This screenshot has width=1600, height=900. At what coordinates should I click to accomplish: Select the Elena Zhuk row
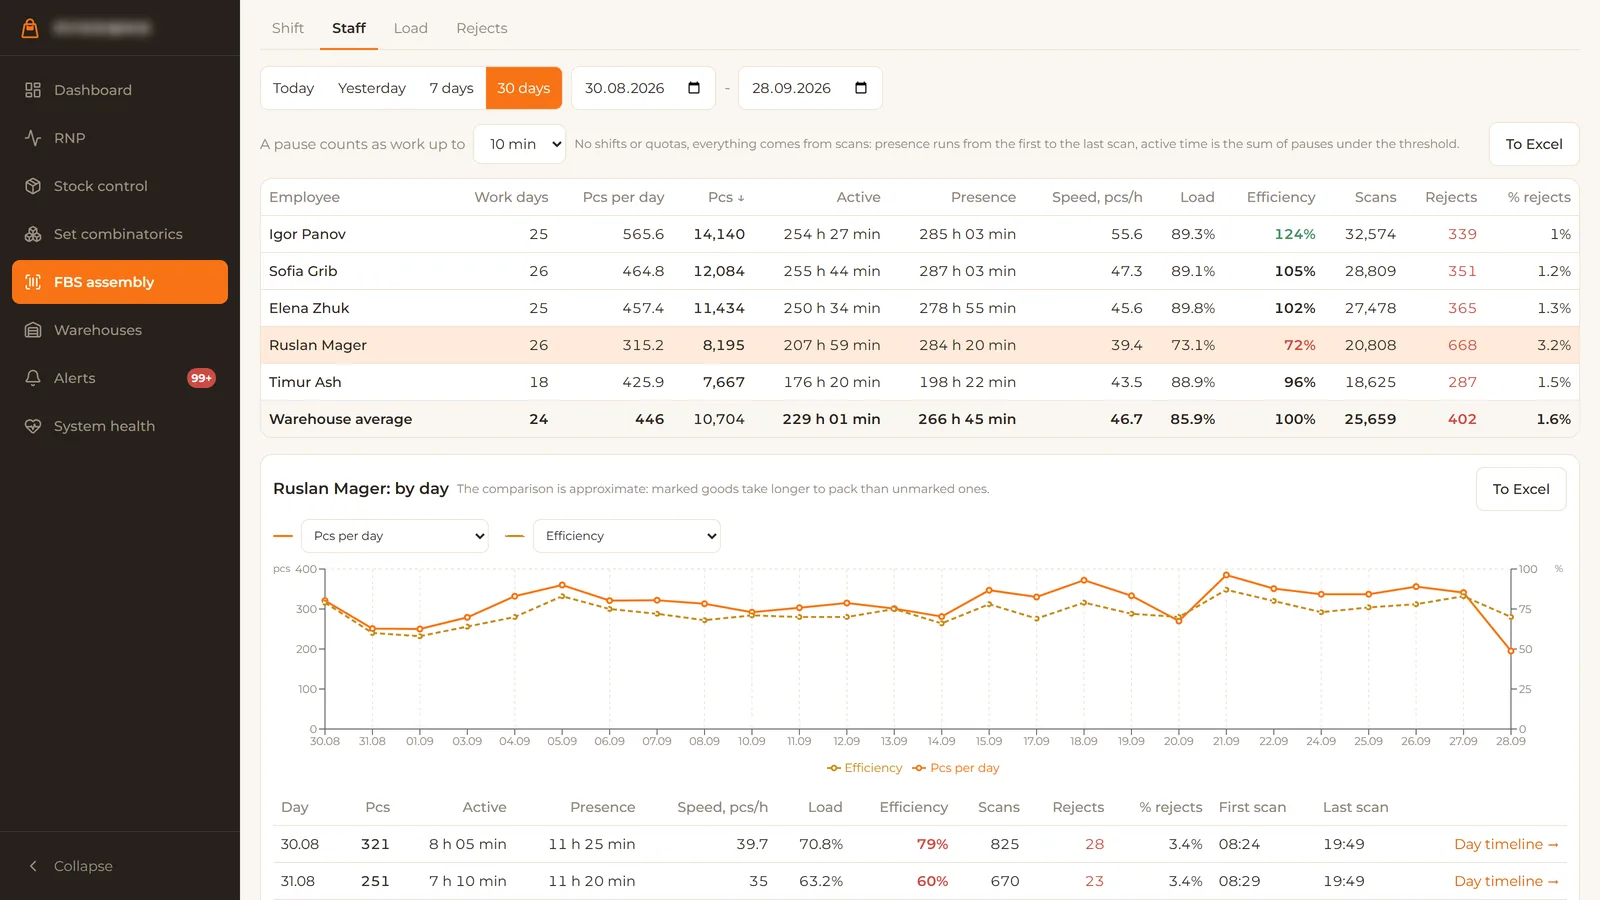pyautogui.click(x=920, y=308)
